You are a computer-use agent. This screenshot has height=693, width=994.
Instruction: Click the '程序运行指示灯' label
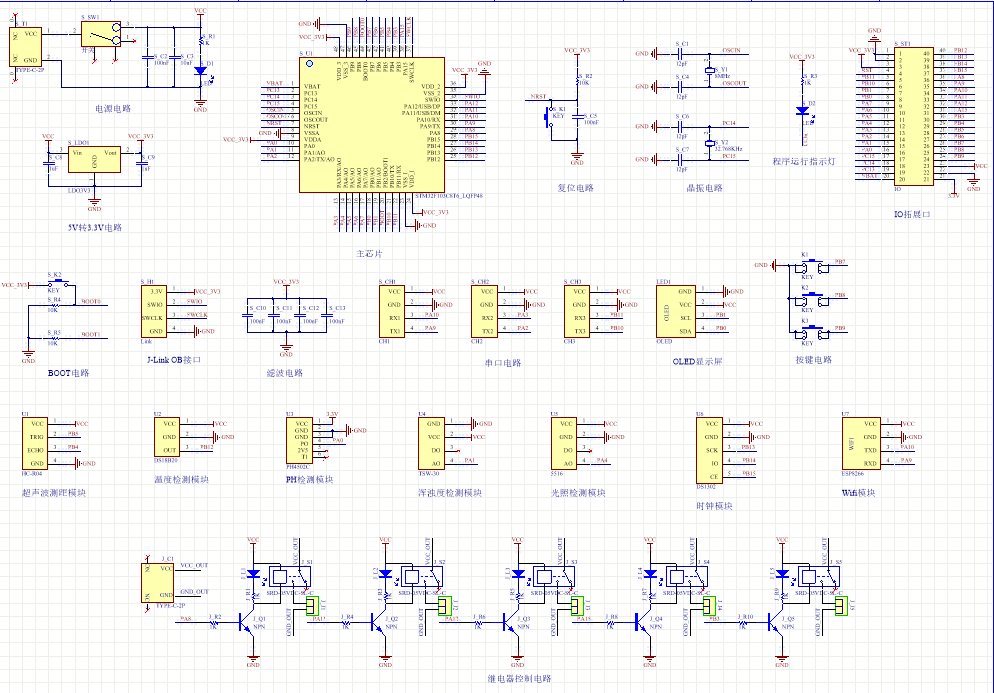click(804, 161)
